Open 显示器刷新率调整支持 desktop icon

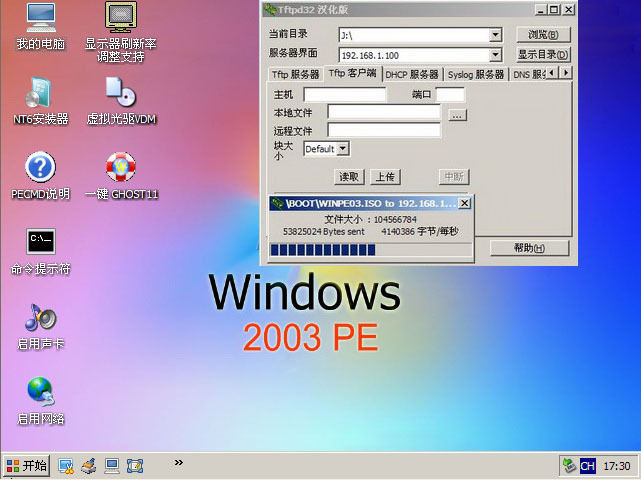tap(121, 32)
